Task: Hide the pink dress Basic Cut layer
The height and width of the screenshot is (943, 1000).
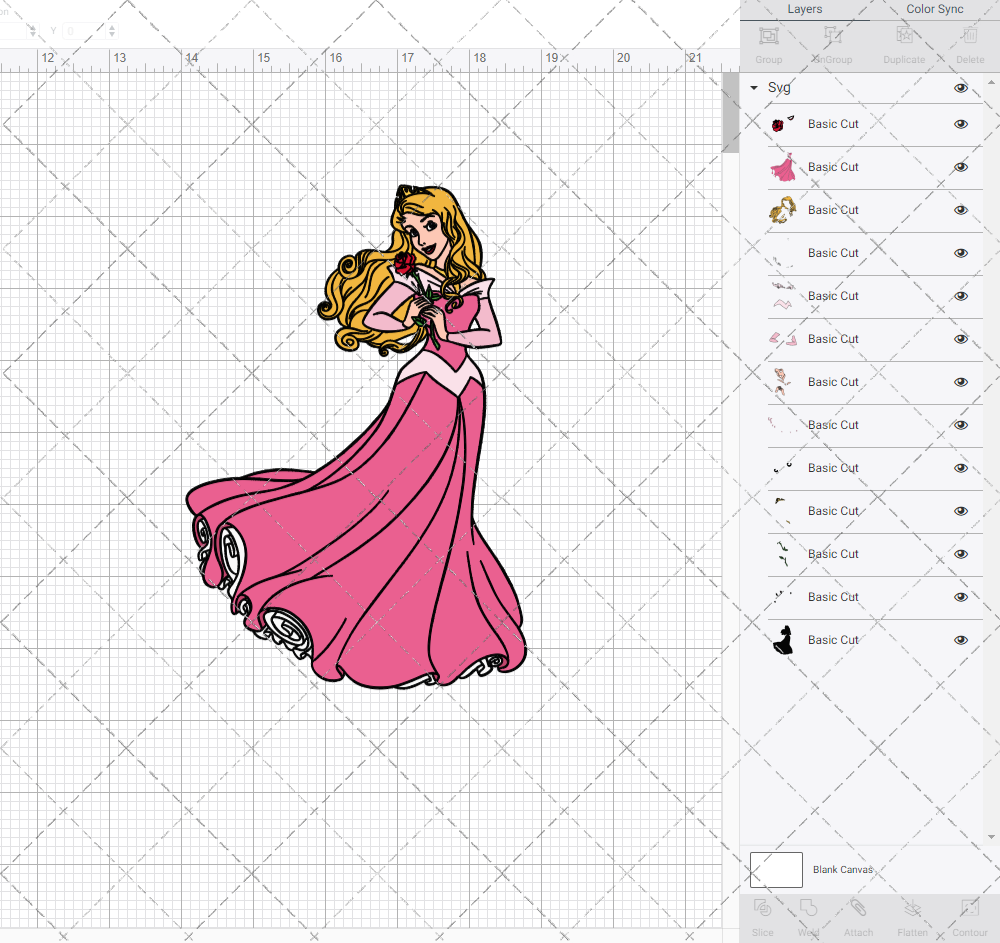Action: 961,167
